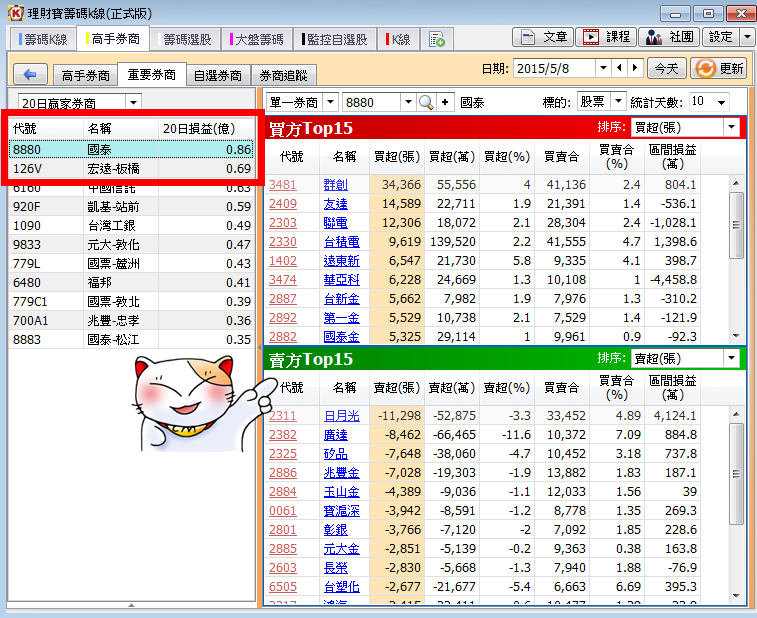Click the next date arrow

(635, 68)
